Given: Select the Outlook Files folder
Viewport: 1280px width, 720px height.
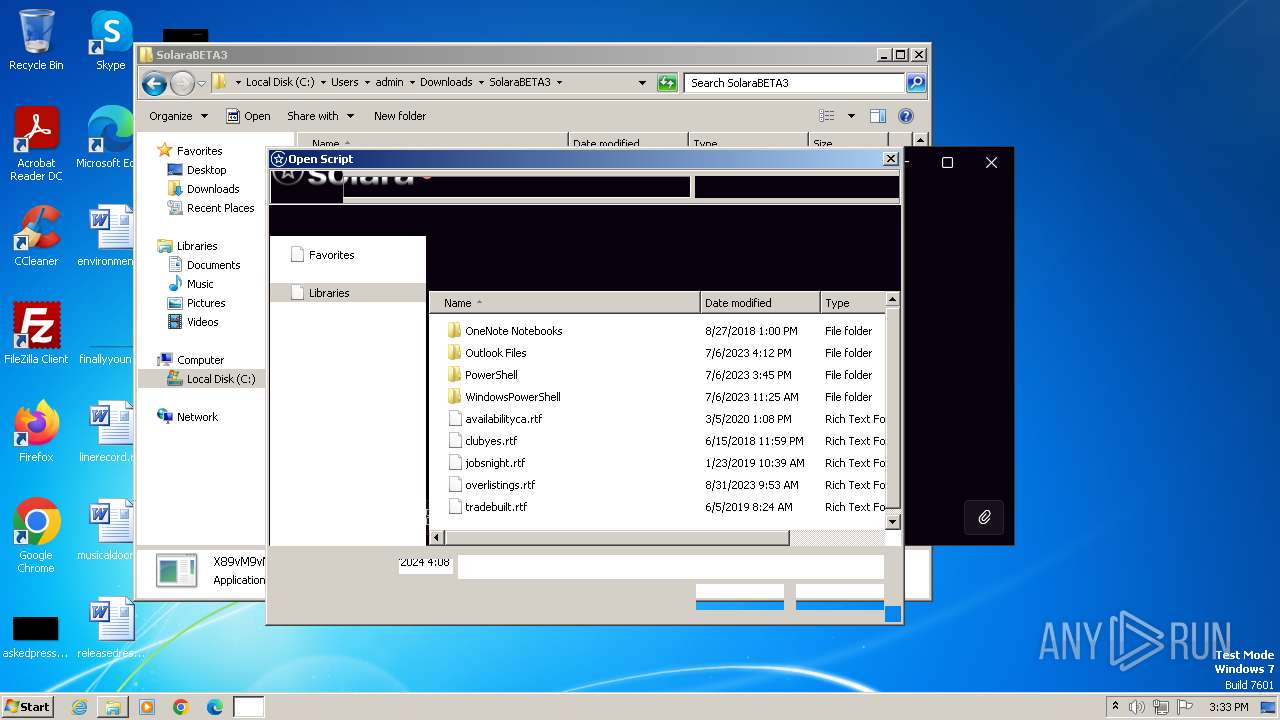Looking at the screenshot, I should click(495, 353).
